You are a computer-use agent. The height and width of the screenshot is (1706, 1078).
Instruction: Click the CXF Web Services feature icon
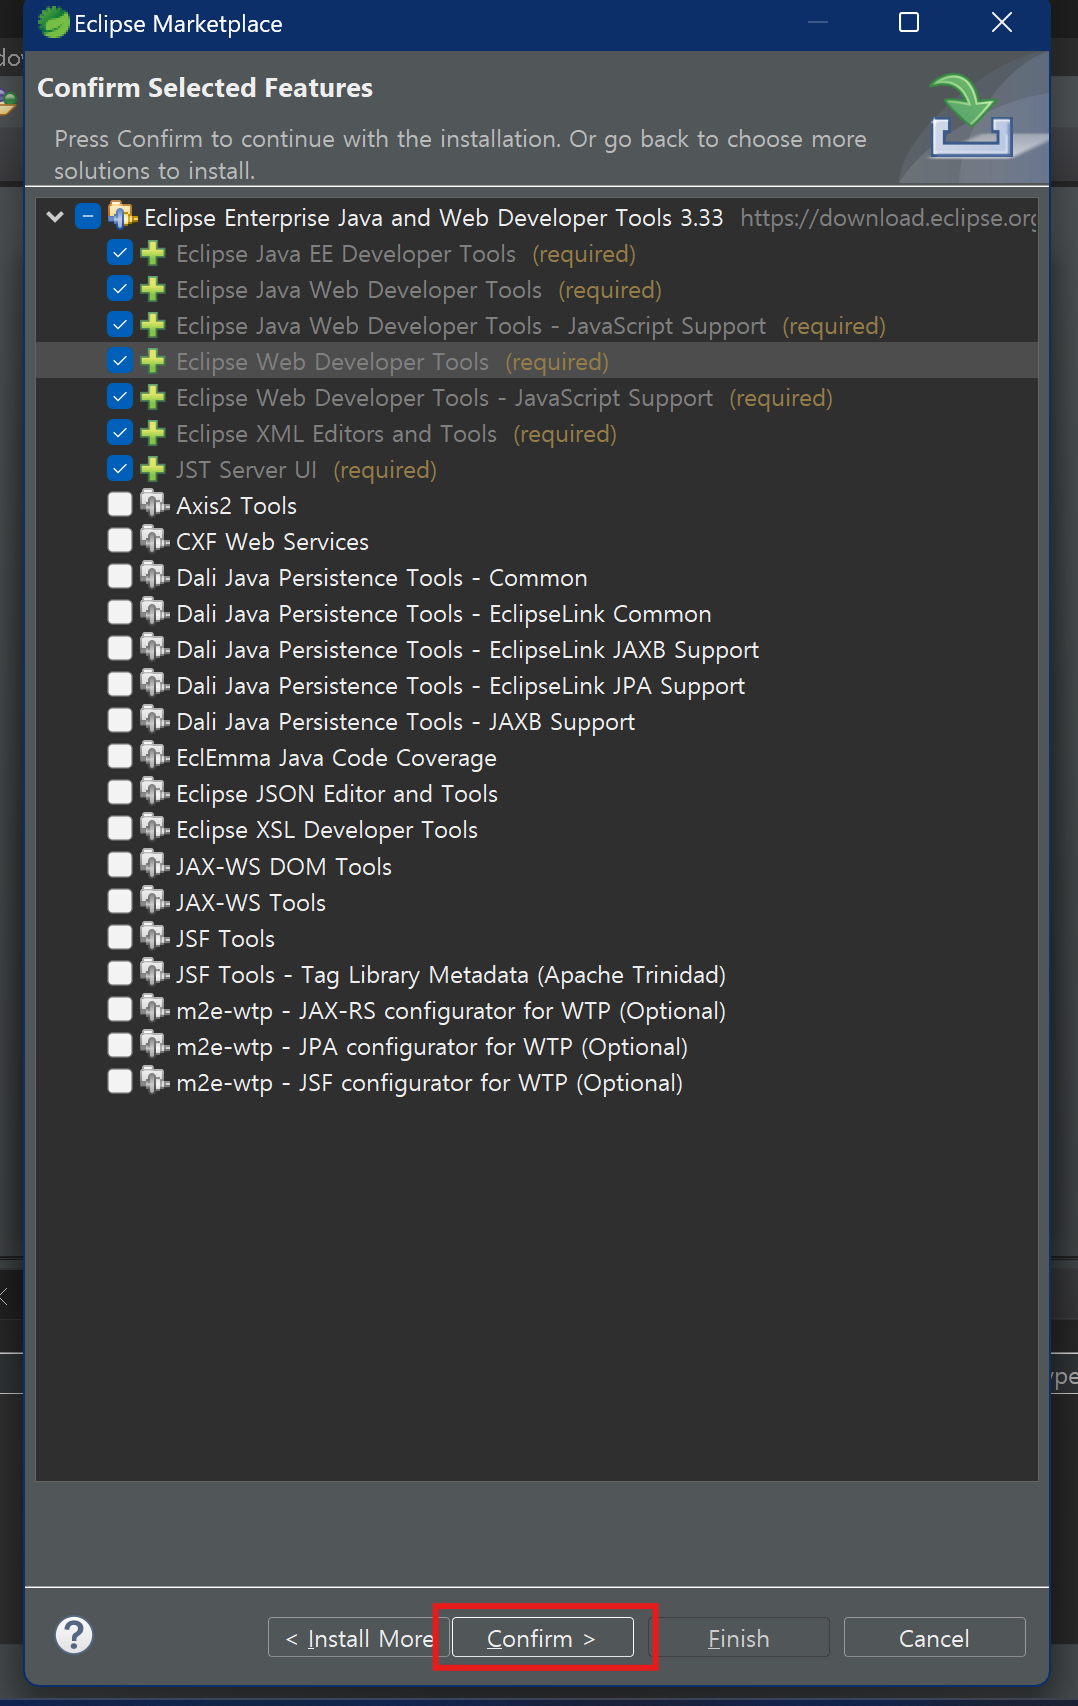pos(154,539)
